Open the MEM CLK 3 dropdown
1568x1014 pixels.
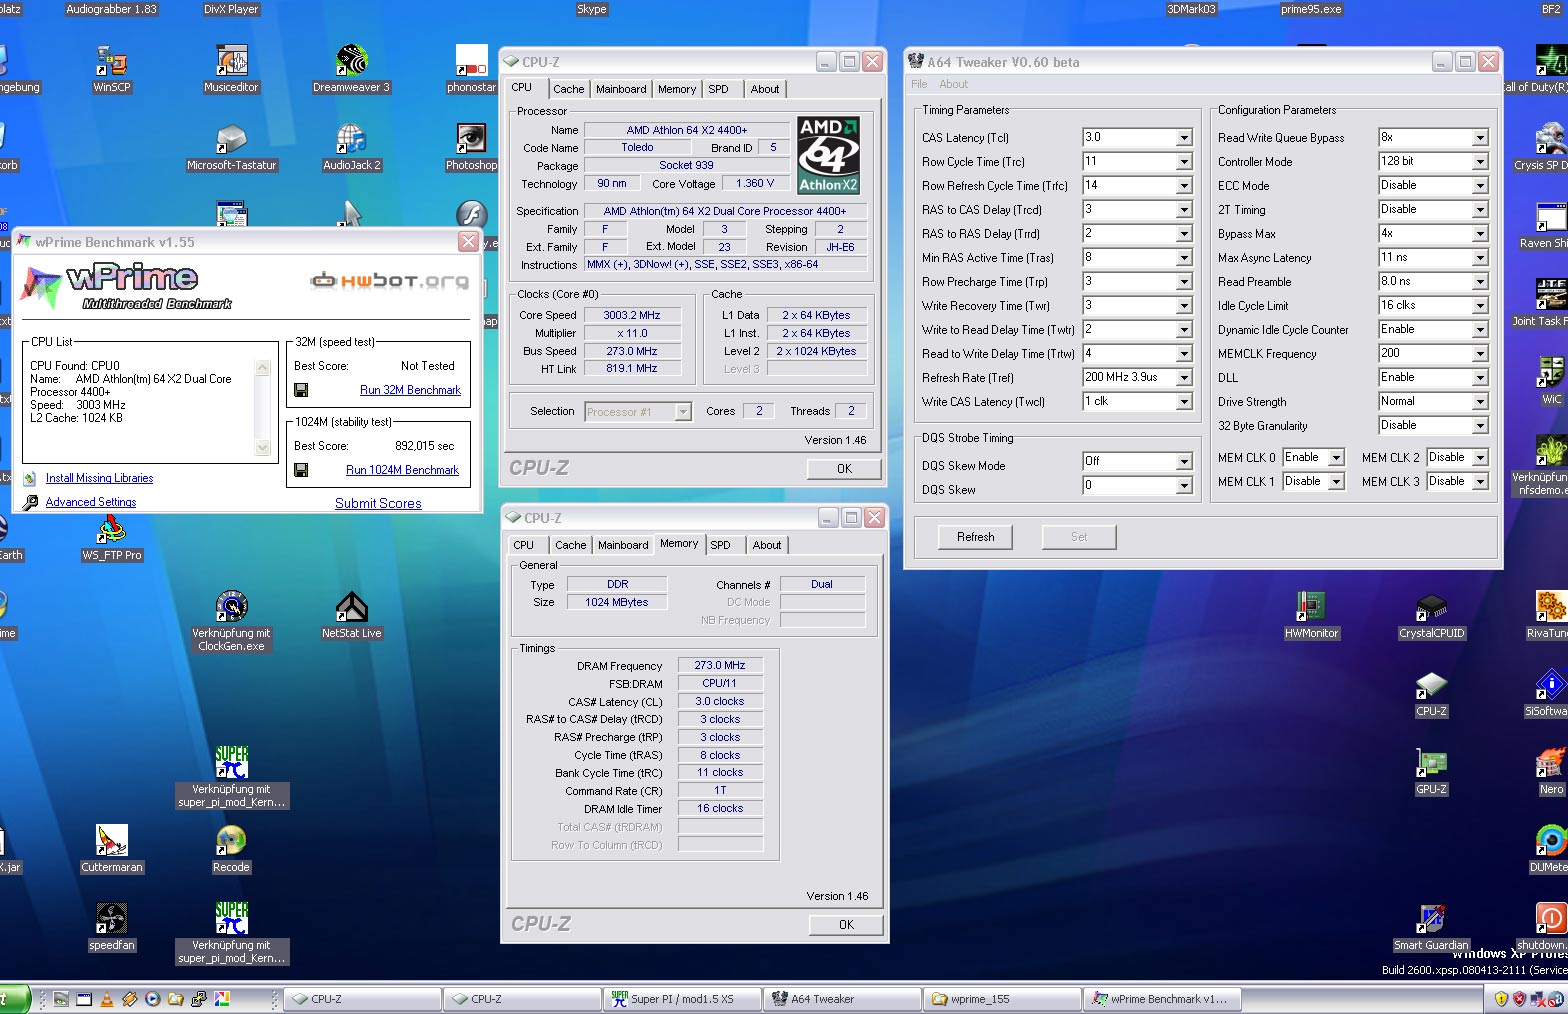pyautogui.click(x=1480, y=482)
